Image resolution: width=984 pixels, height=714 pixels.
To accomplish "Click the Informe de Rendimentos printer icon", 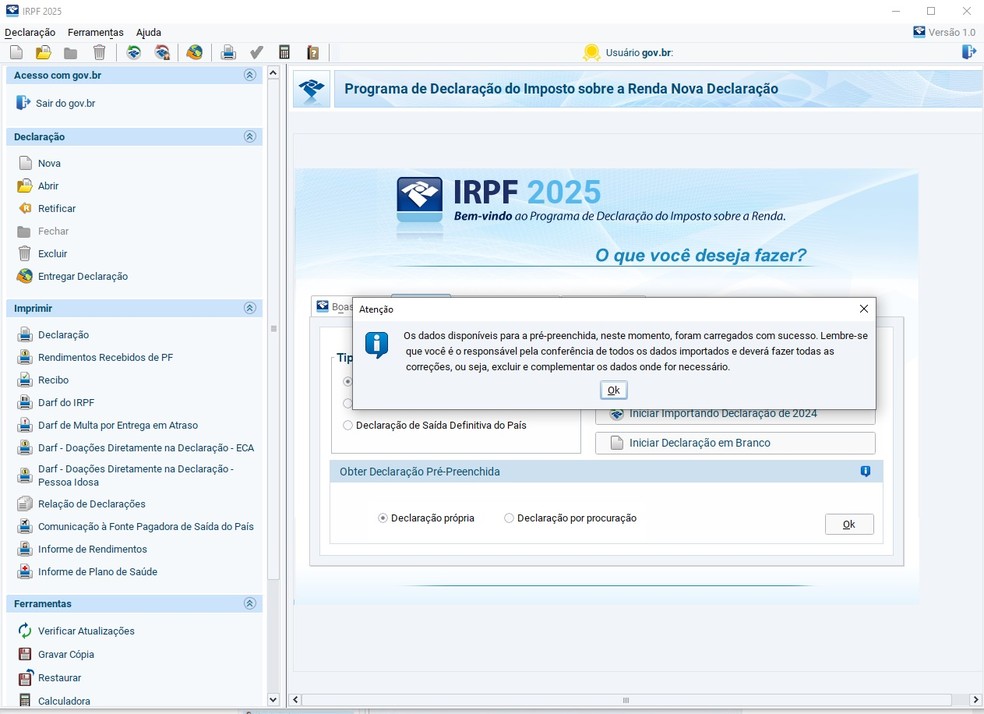I will (24, 549).
